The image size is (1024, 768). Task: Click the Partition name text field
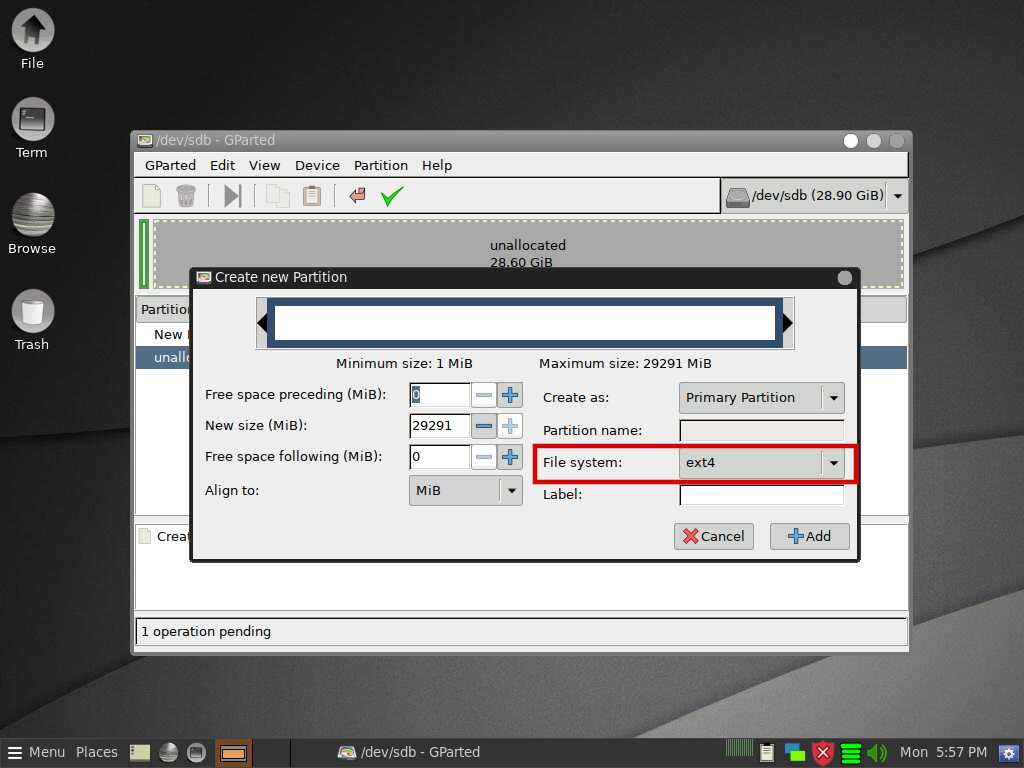tap(761, 431)
